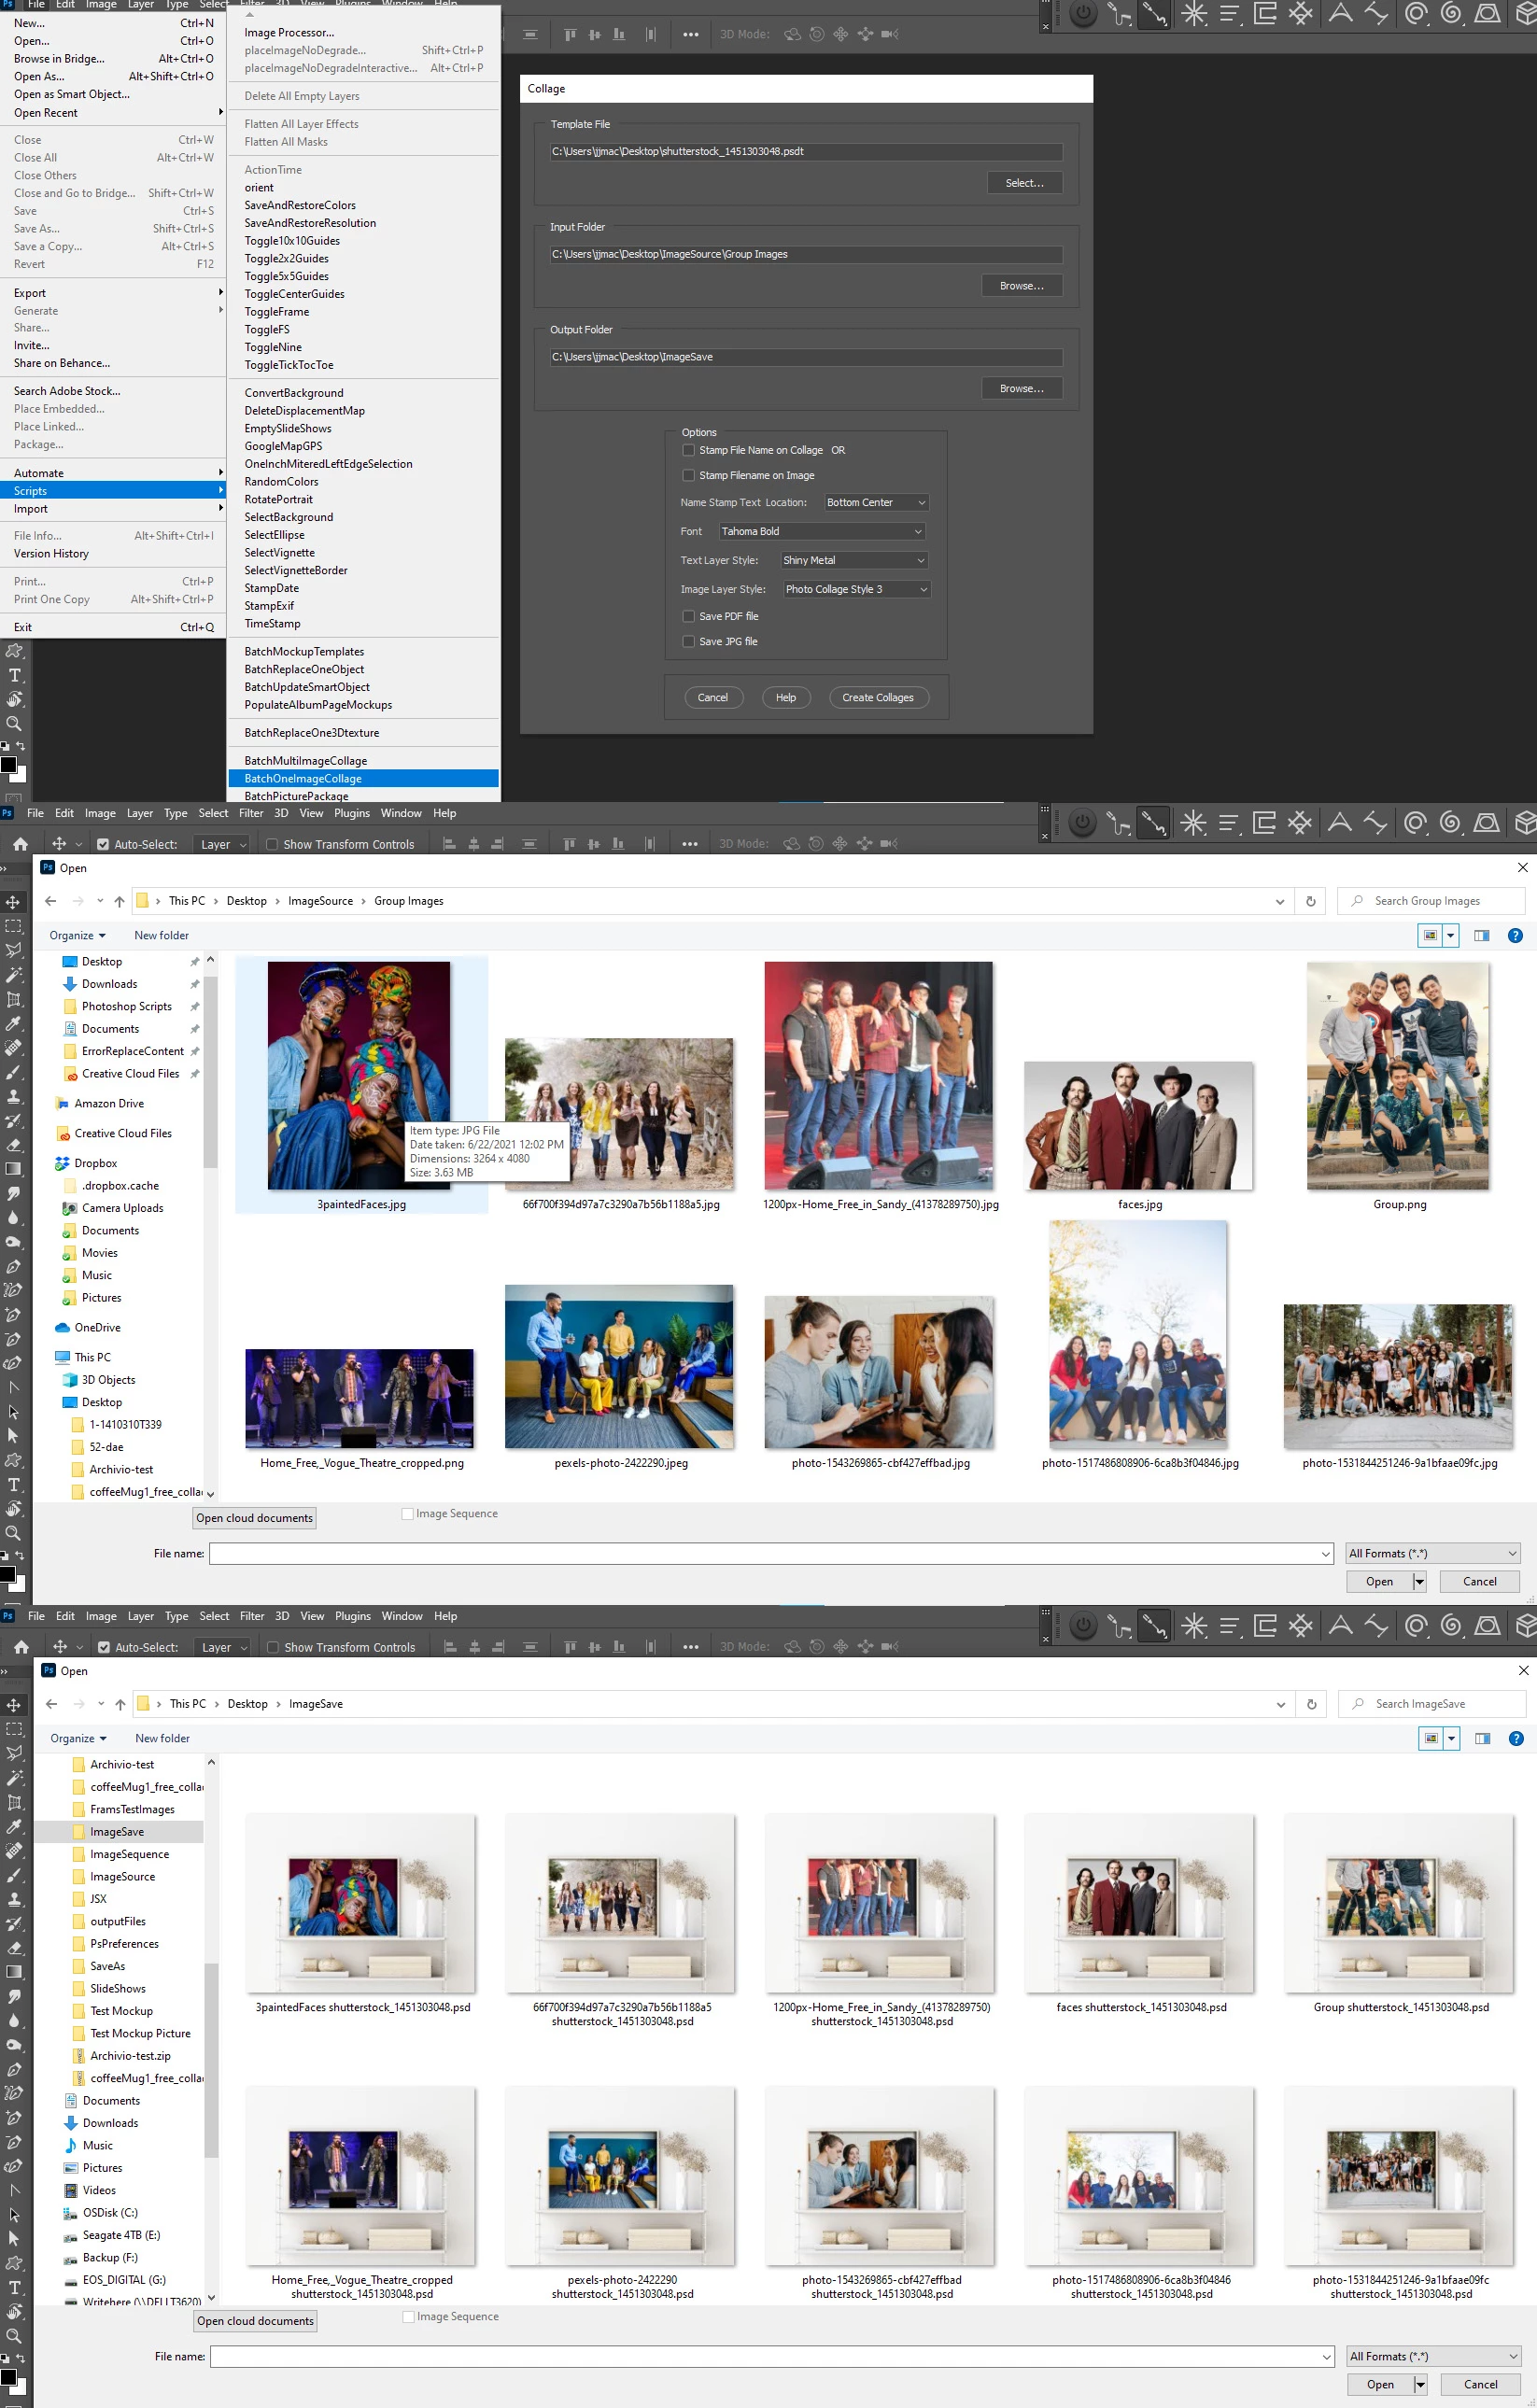This screenshot has width=1537, height=2408.
Task: Click the Create Collages button
Action: point(878,697)
